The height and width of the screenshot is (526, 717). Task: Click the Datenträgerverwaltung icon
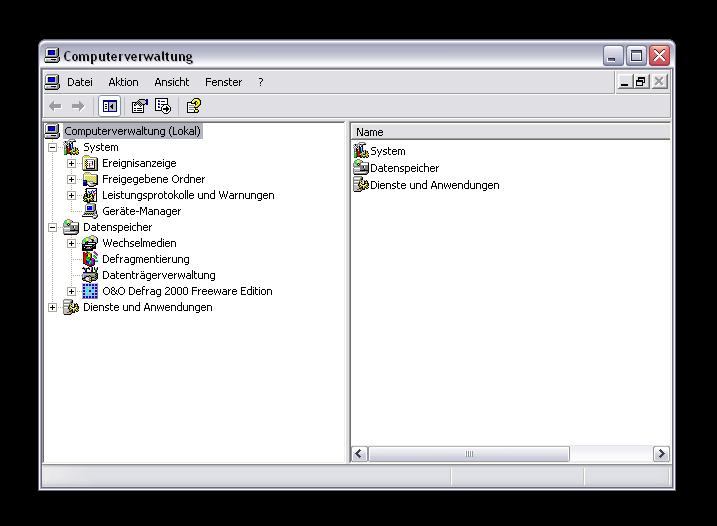90,275
